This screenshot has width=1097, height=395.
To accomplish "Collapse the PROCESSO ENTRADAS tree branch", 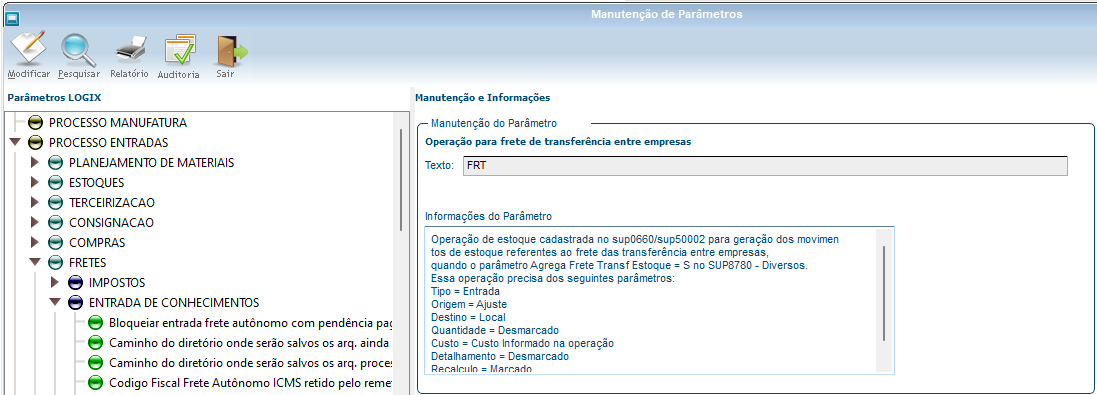I will 15,143.
